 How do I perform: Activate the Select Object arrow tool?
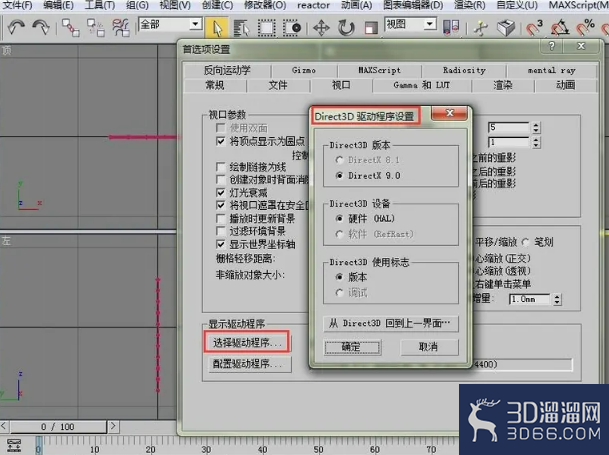pos(218,28)
